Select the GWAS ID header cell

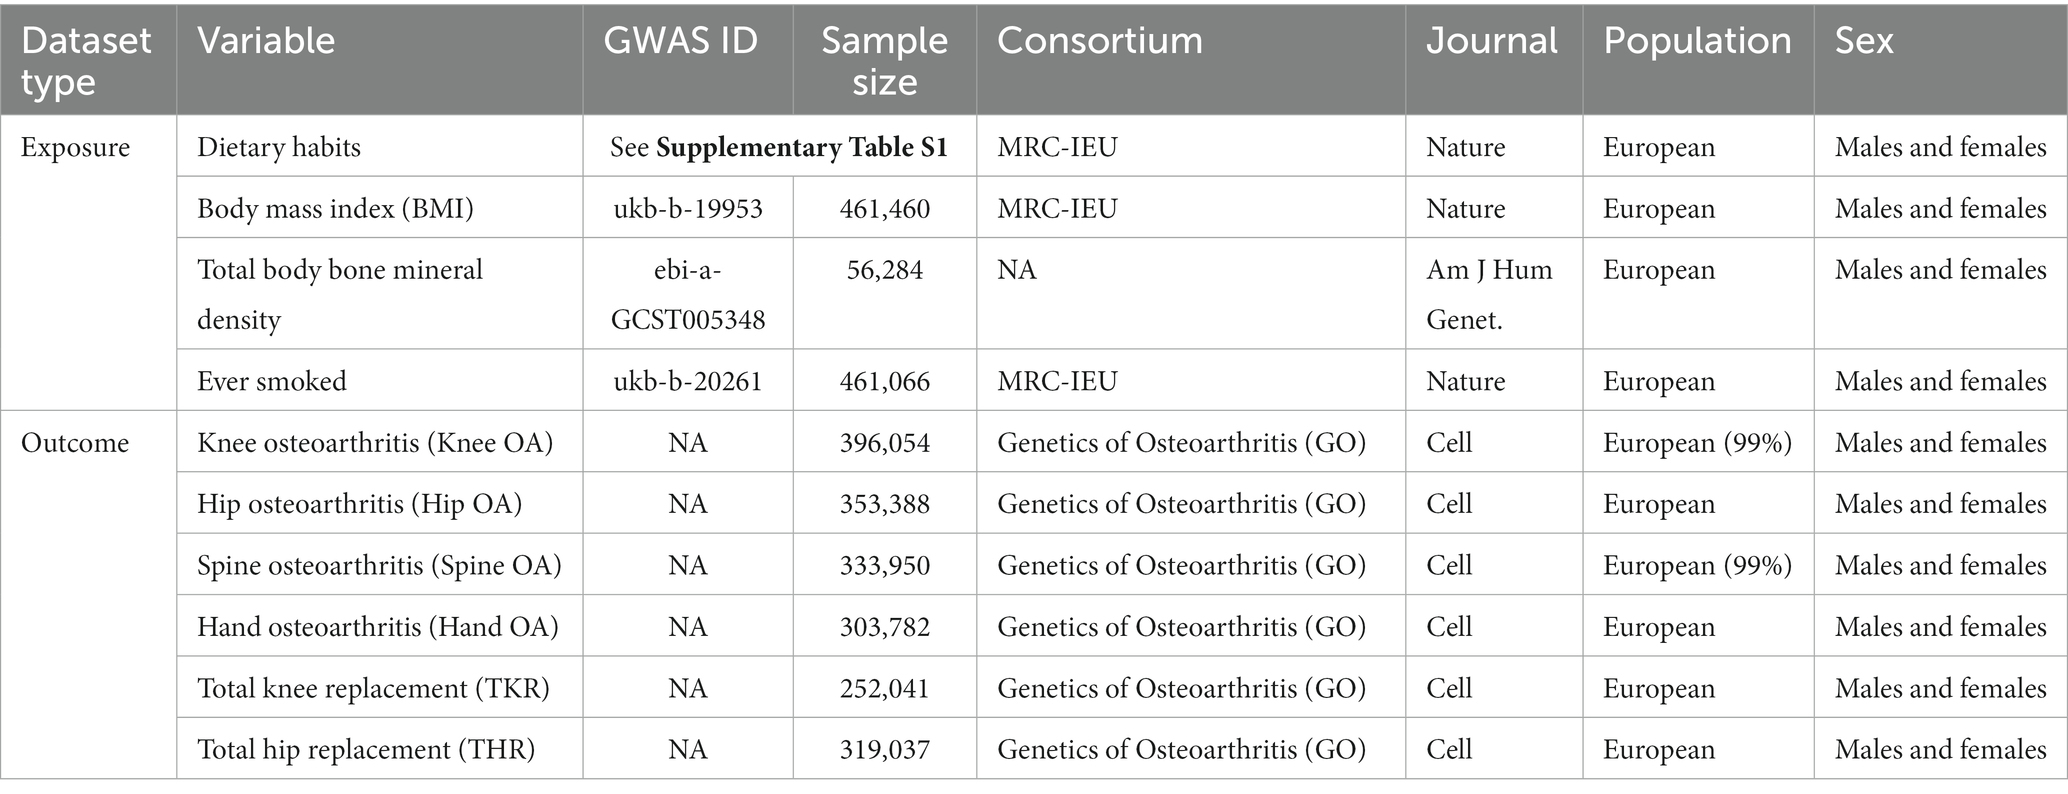(x=688, y=60)
